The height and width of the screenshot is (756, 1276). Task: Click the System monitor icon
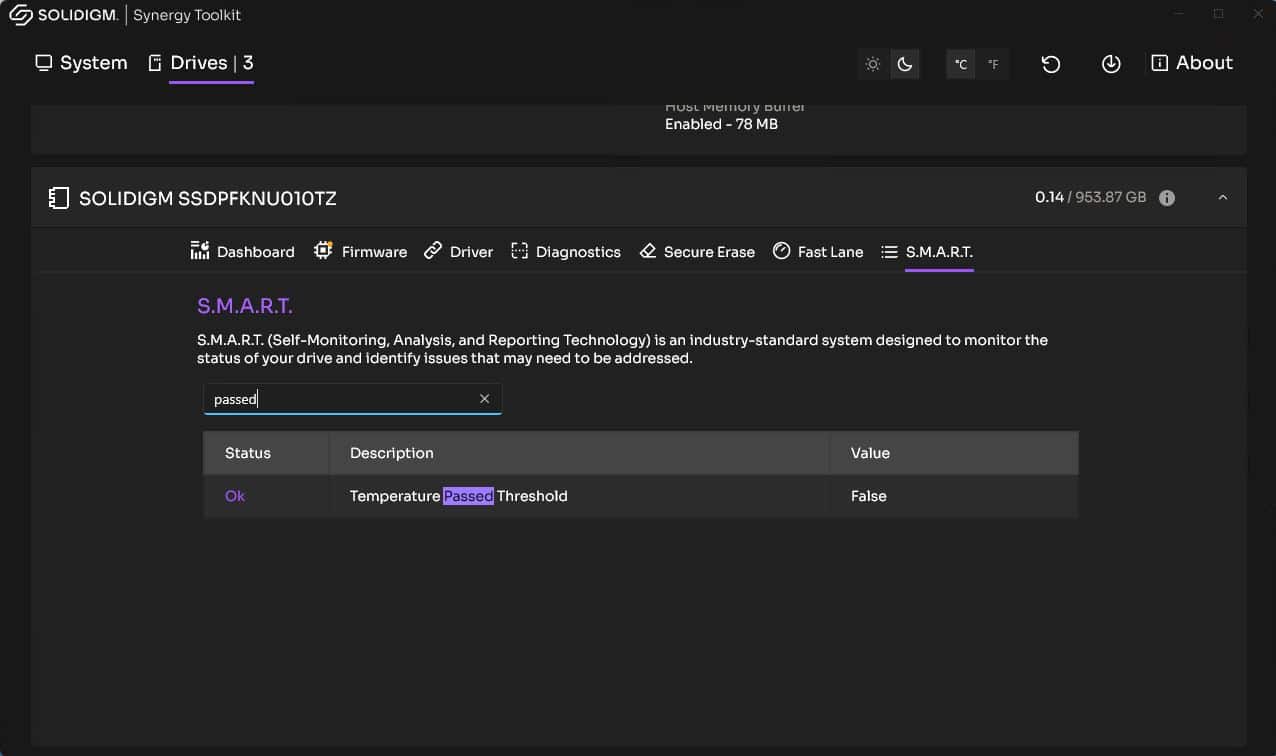[x=43, y=63]
